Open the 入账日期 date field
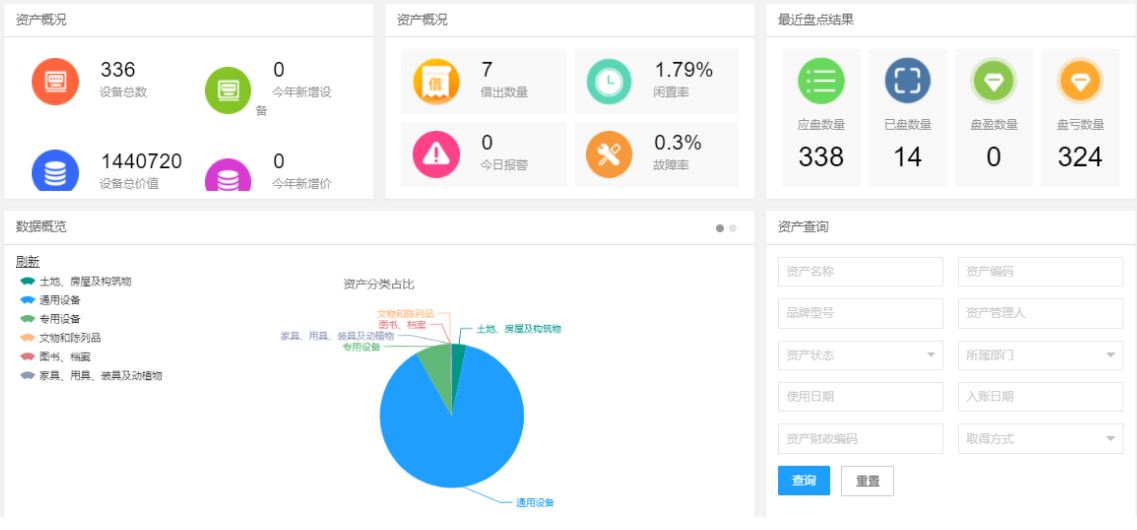 pyautogui.click(x=1040, y=397)
